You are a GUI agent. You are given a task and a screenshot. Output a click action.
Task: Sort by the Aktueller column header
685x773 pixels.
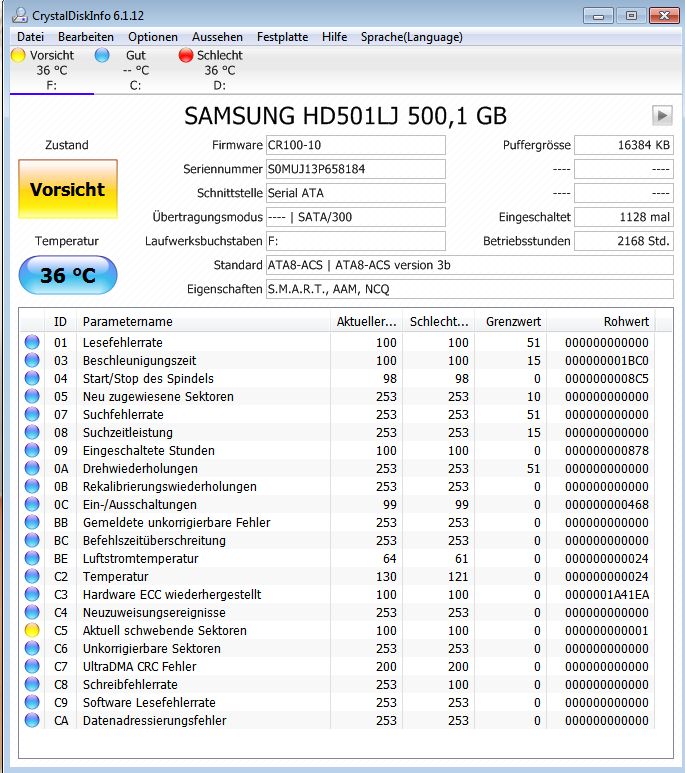point(366,321)
